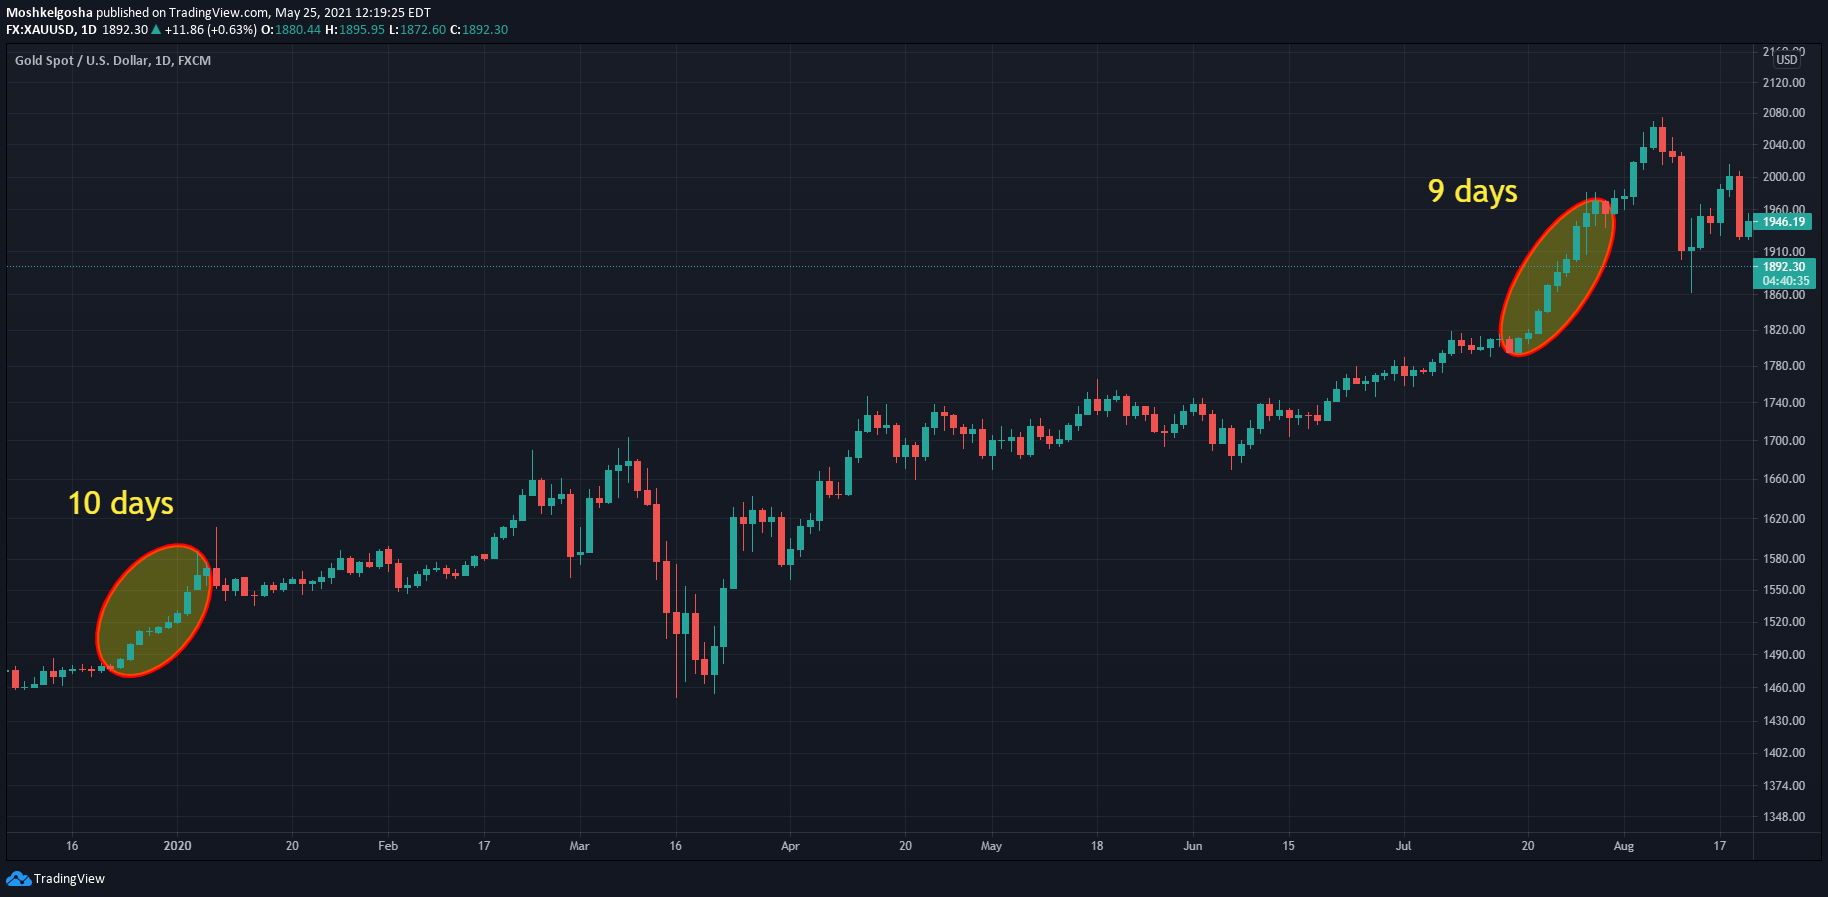
Task: Click the 1860.00 price axis label
Action: pos(1784,295)
